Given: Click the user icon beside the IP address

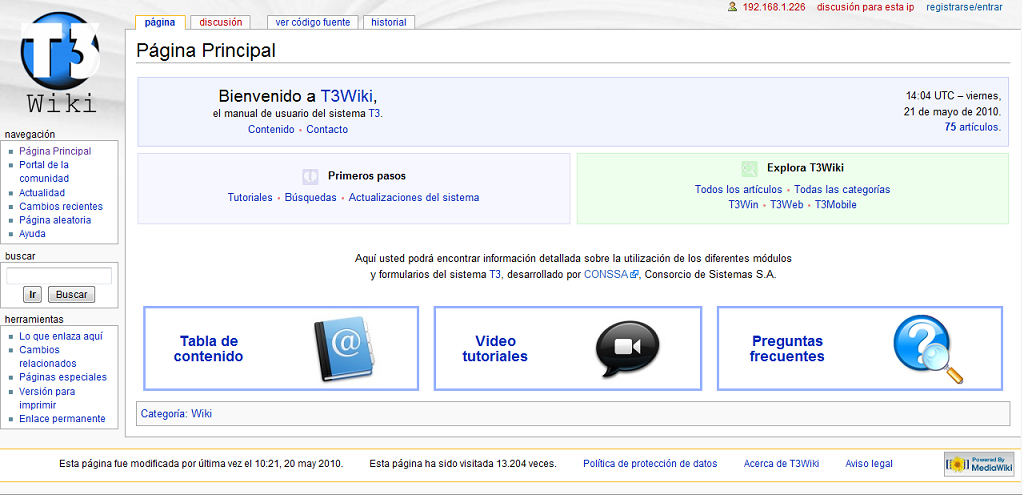Looking at the screenshot, I should tap(733, 7).
